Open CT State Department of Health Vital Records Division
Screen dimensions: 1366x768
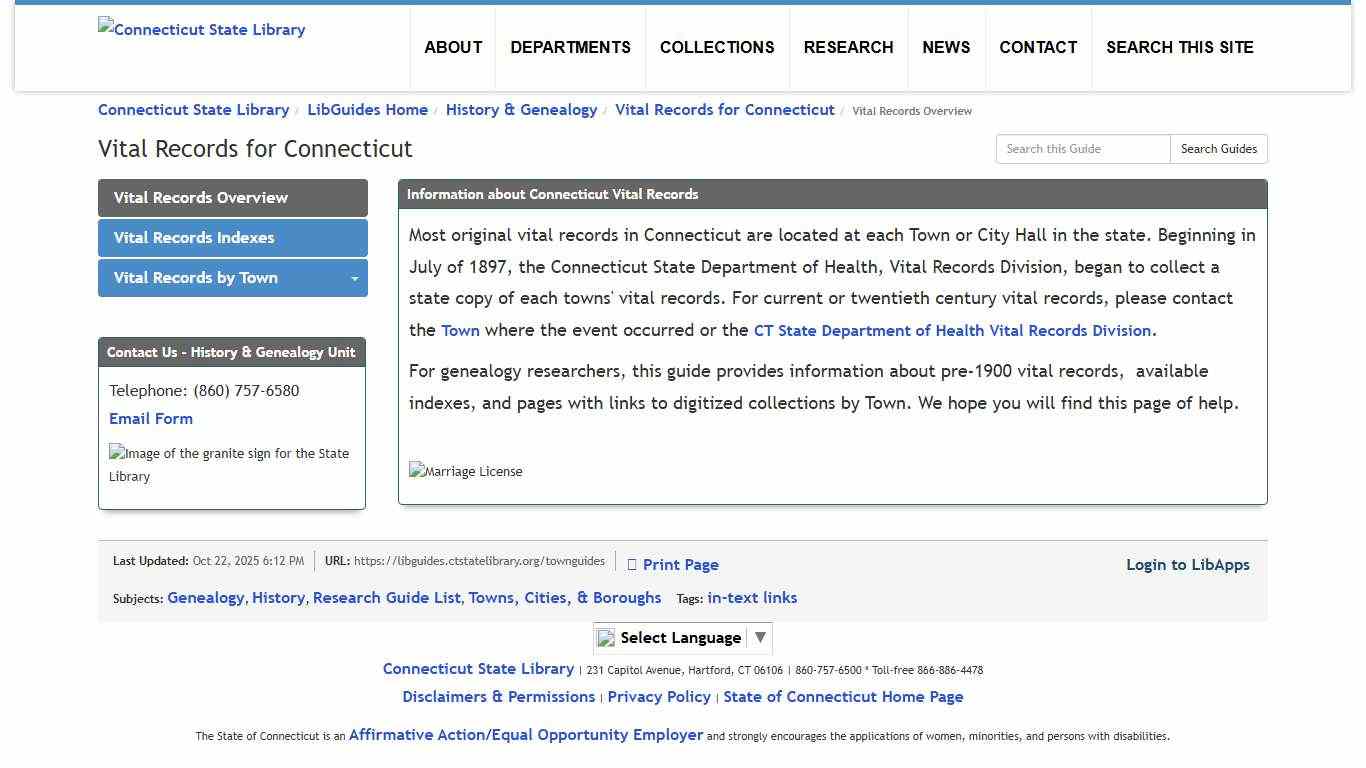(x=952, y=330)
